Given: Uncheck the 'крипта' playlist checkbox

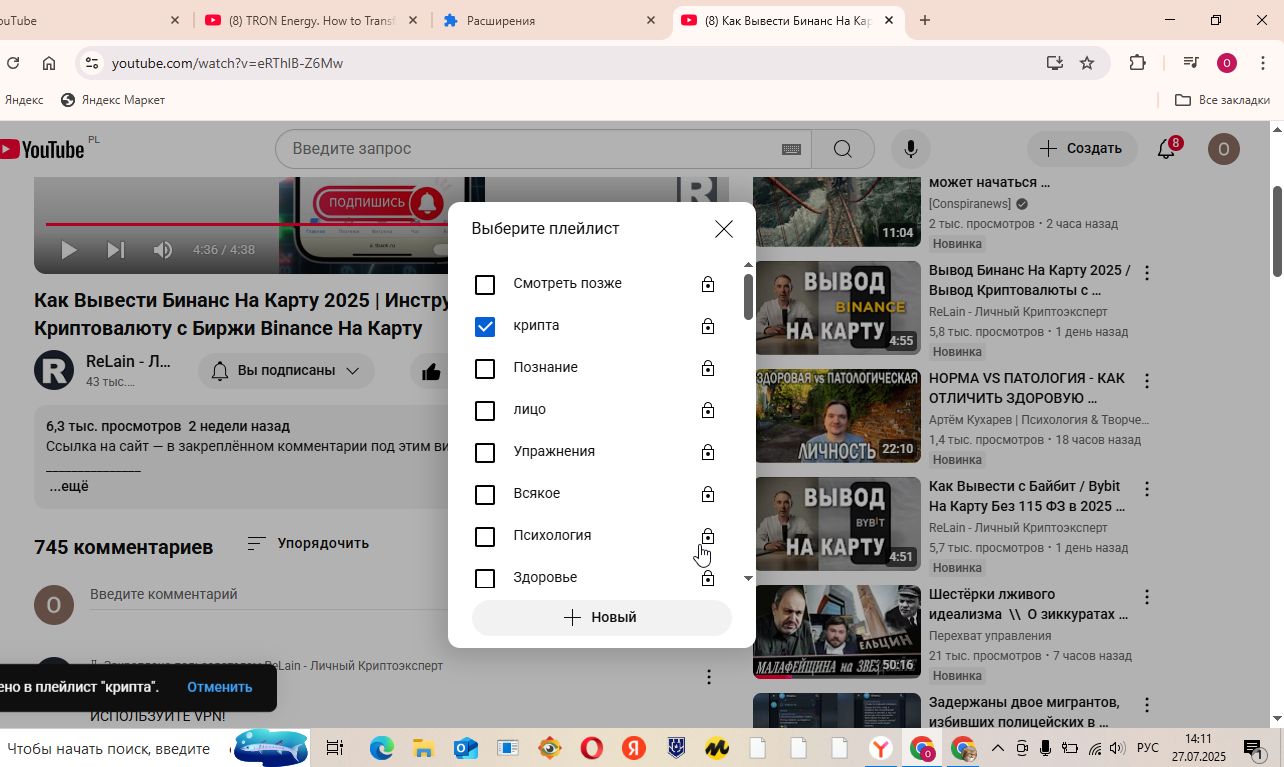Looking at the screenshot, I should pos(485,327).
